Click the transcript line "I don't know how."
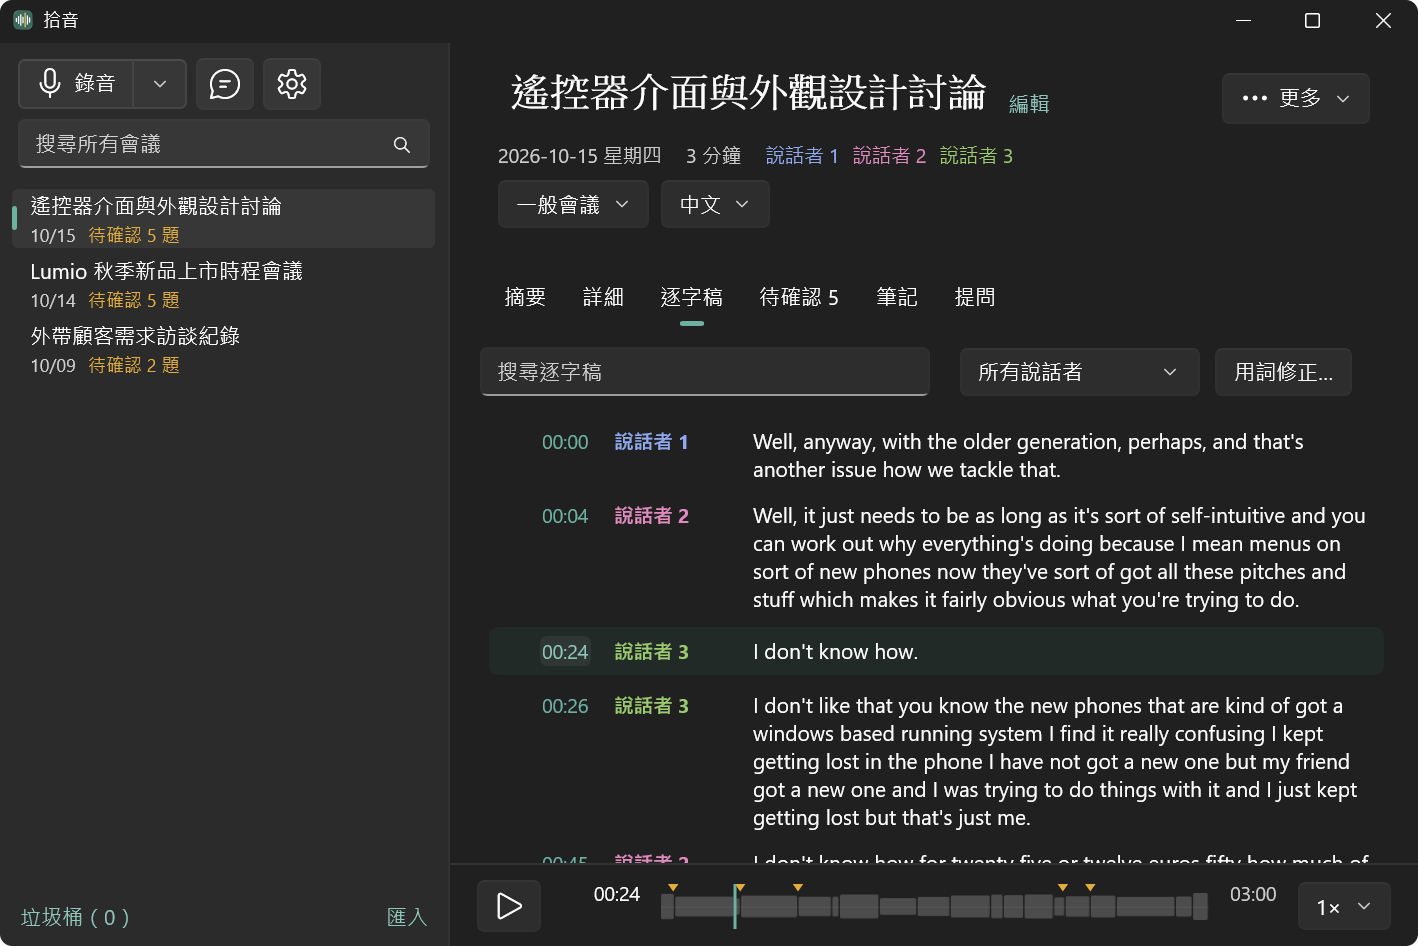 click(x=835, y=652)
